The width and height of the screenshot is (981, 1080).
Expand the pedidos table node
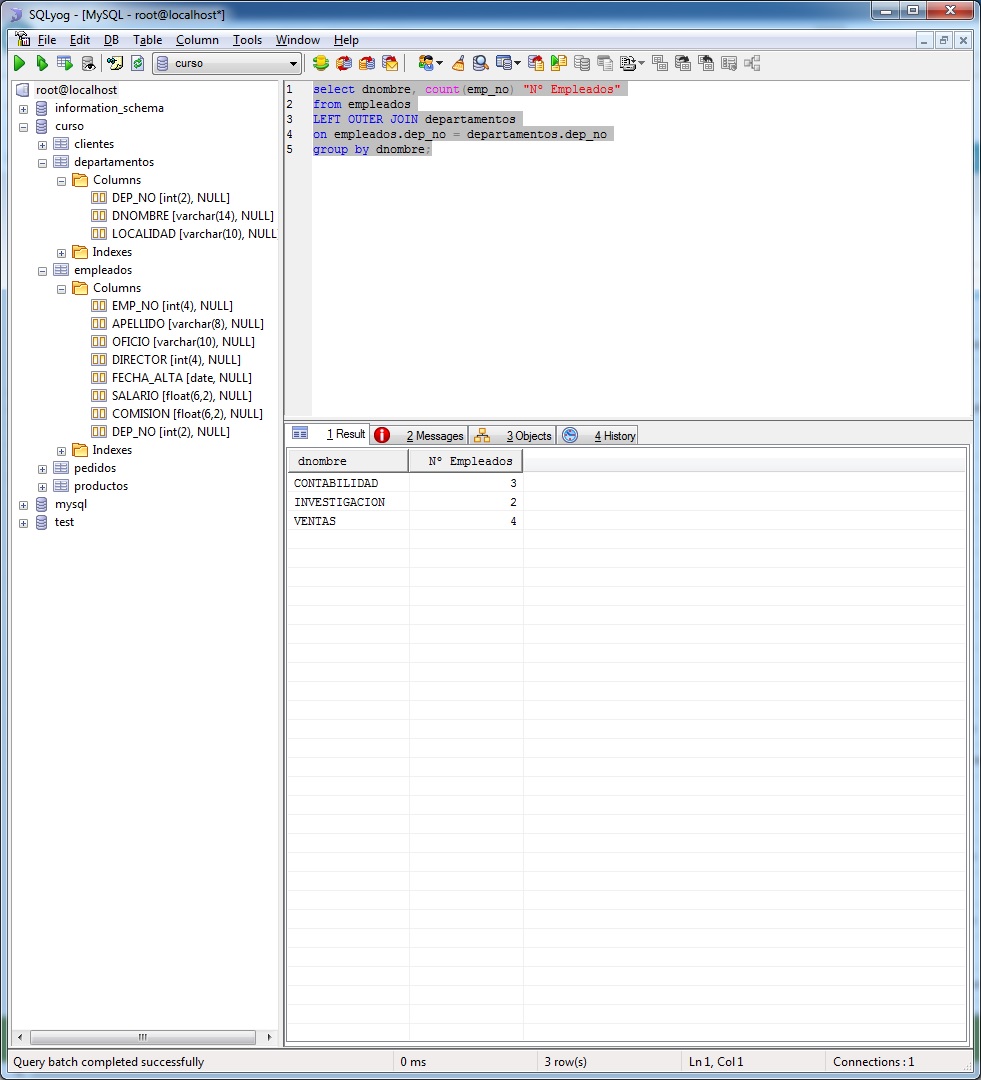pos(42,469)
